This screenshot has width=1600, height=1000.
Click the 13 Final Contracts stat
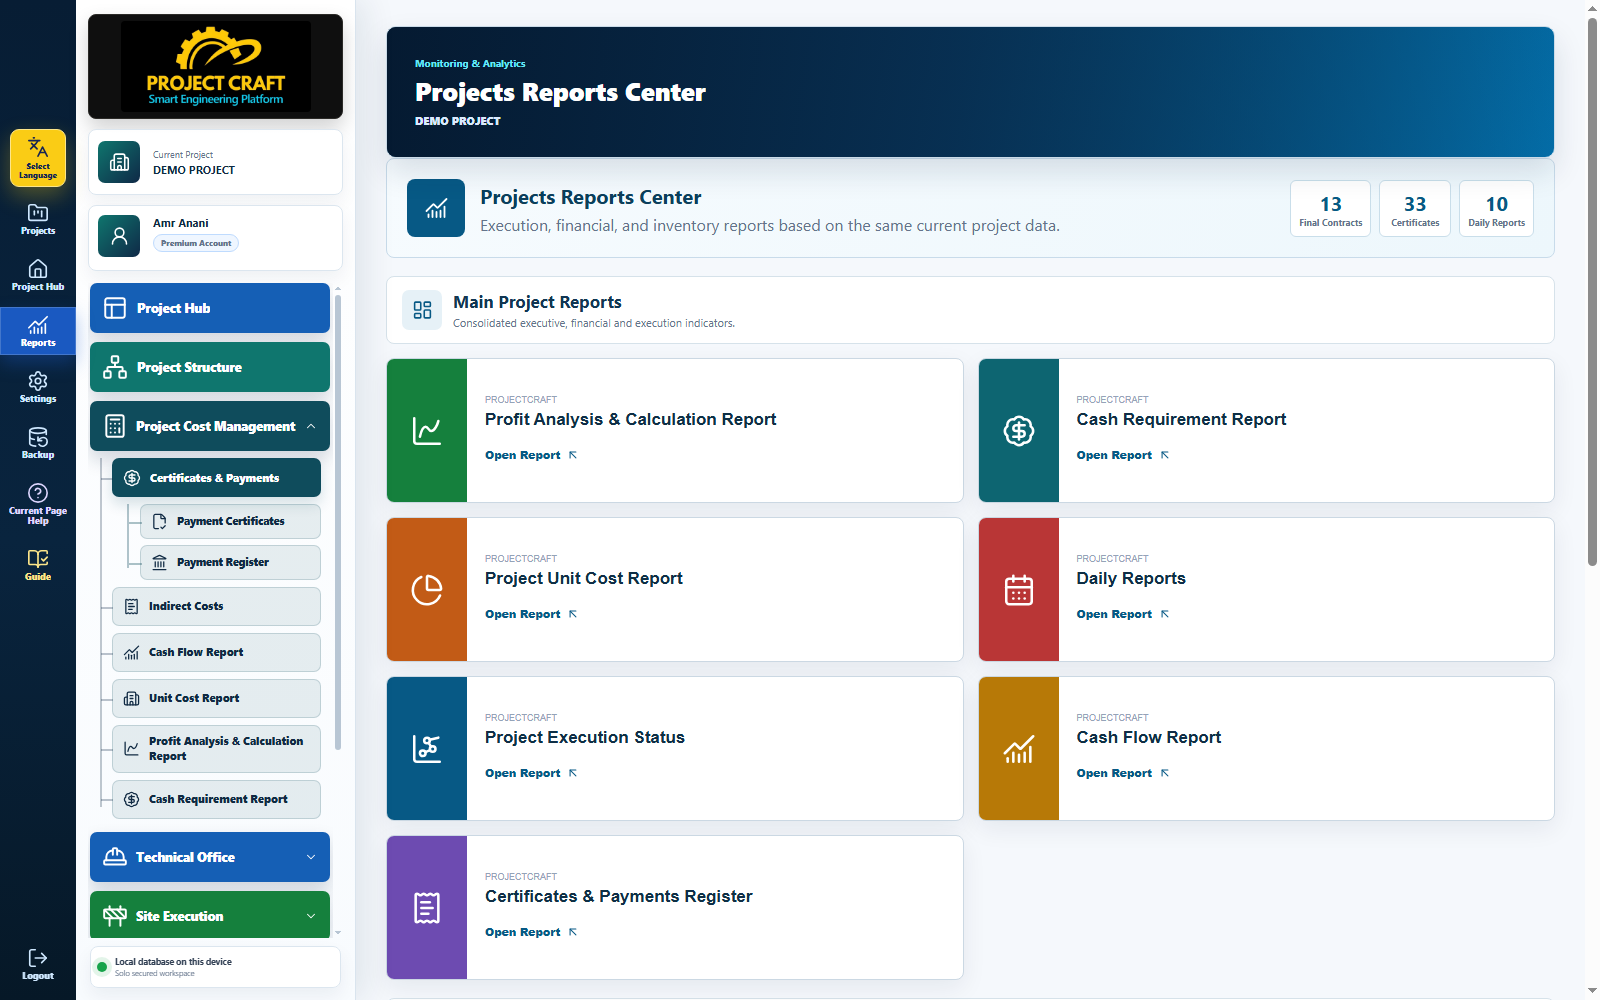[1331, 208]
